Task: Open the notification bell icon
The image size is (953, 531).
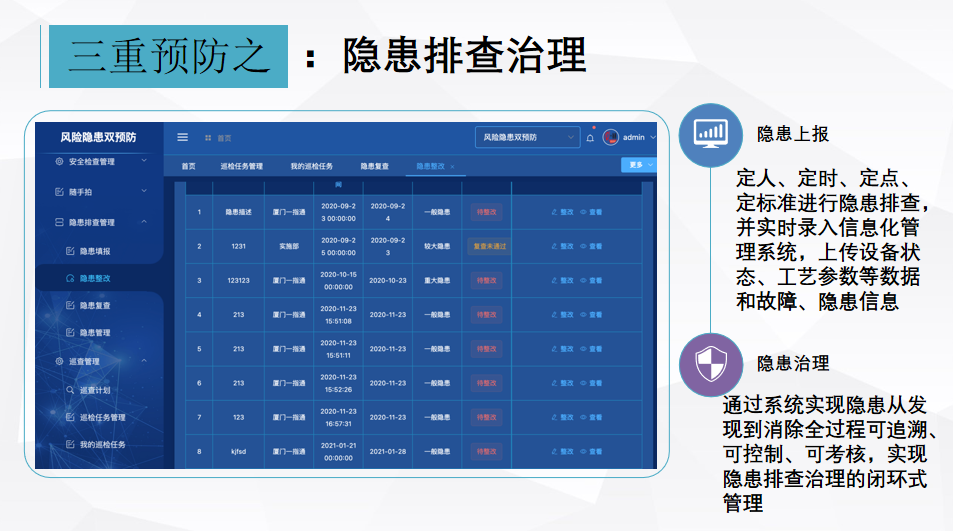Action: (x=590, y=137)
